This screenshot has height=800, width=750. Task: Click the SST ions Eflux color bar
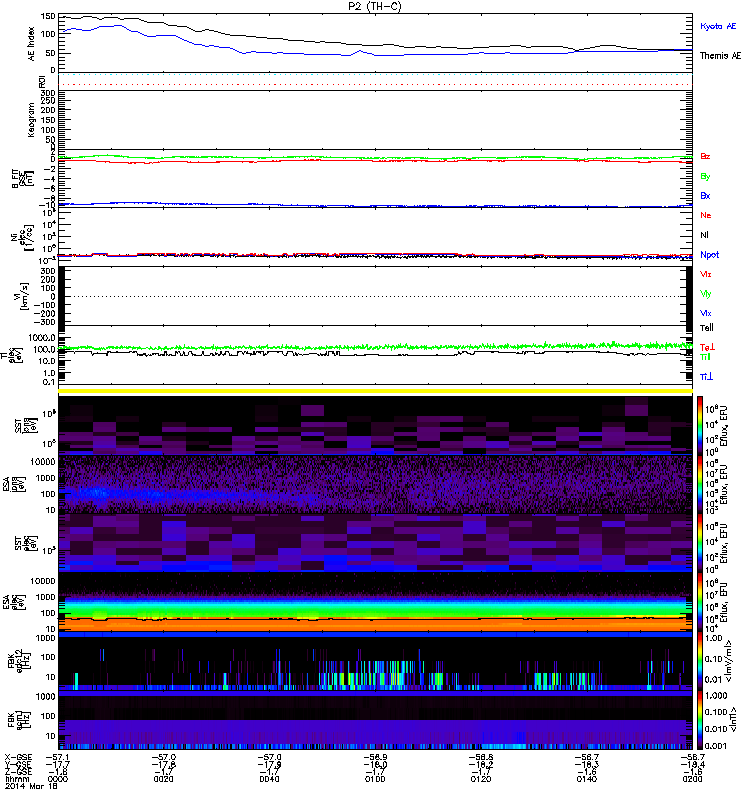[x=701, y=426]
